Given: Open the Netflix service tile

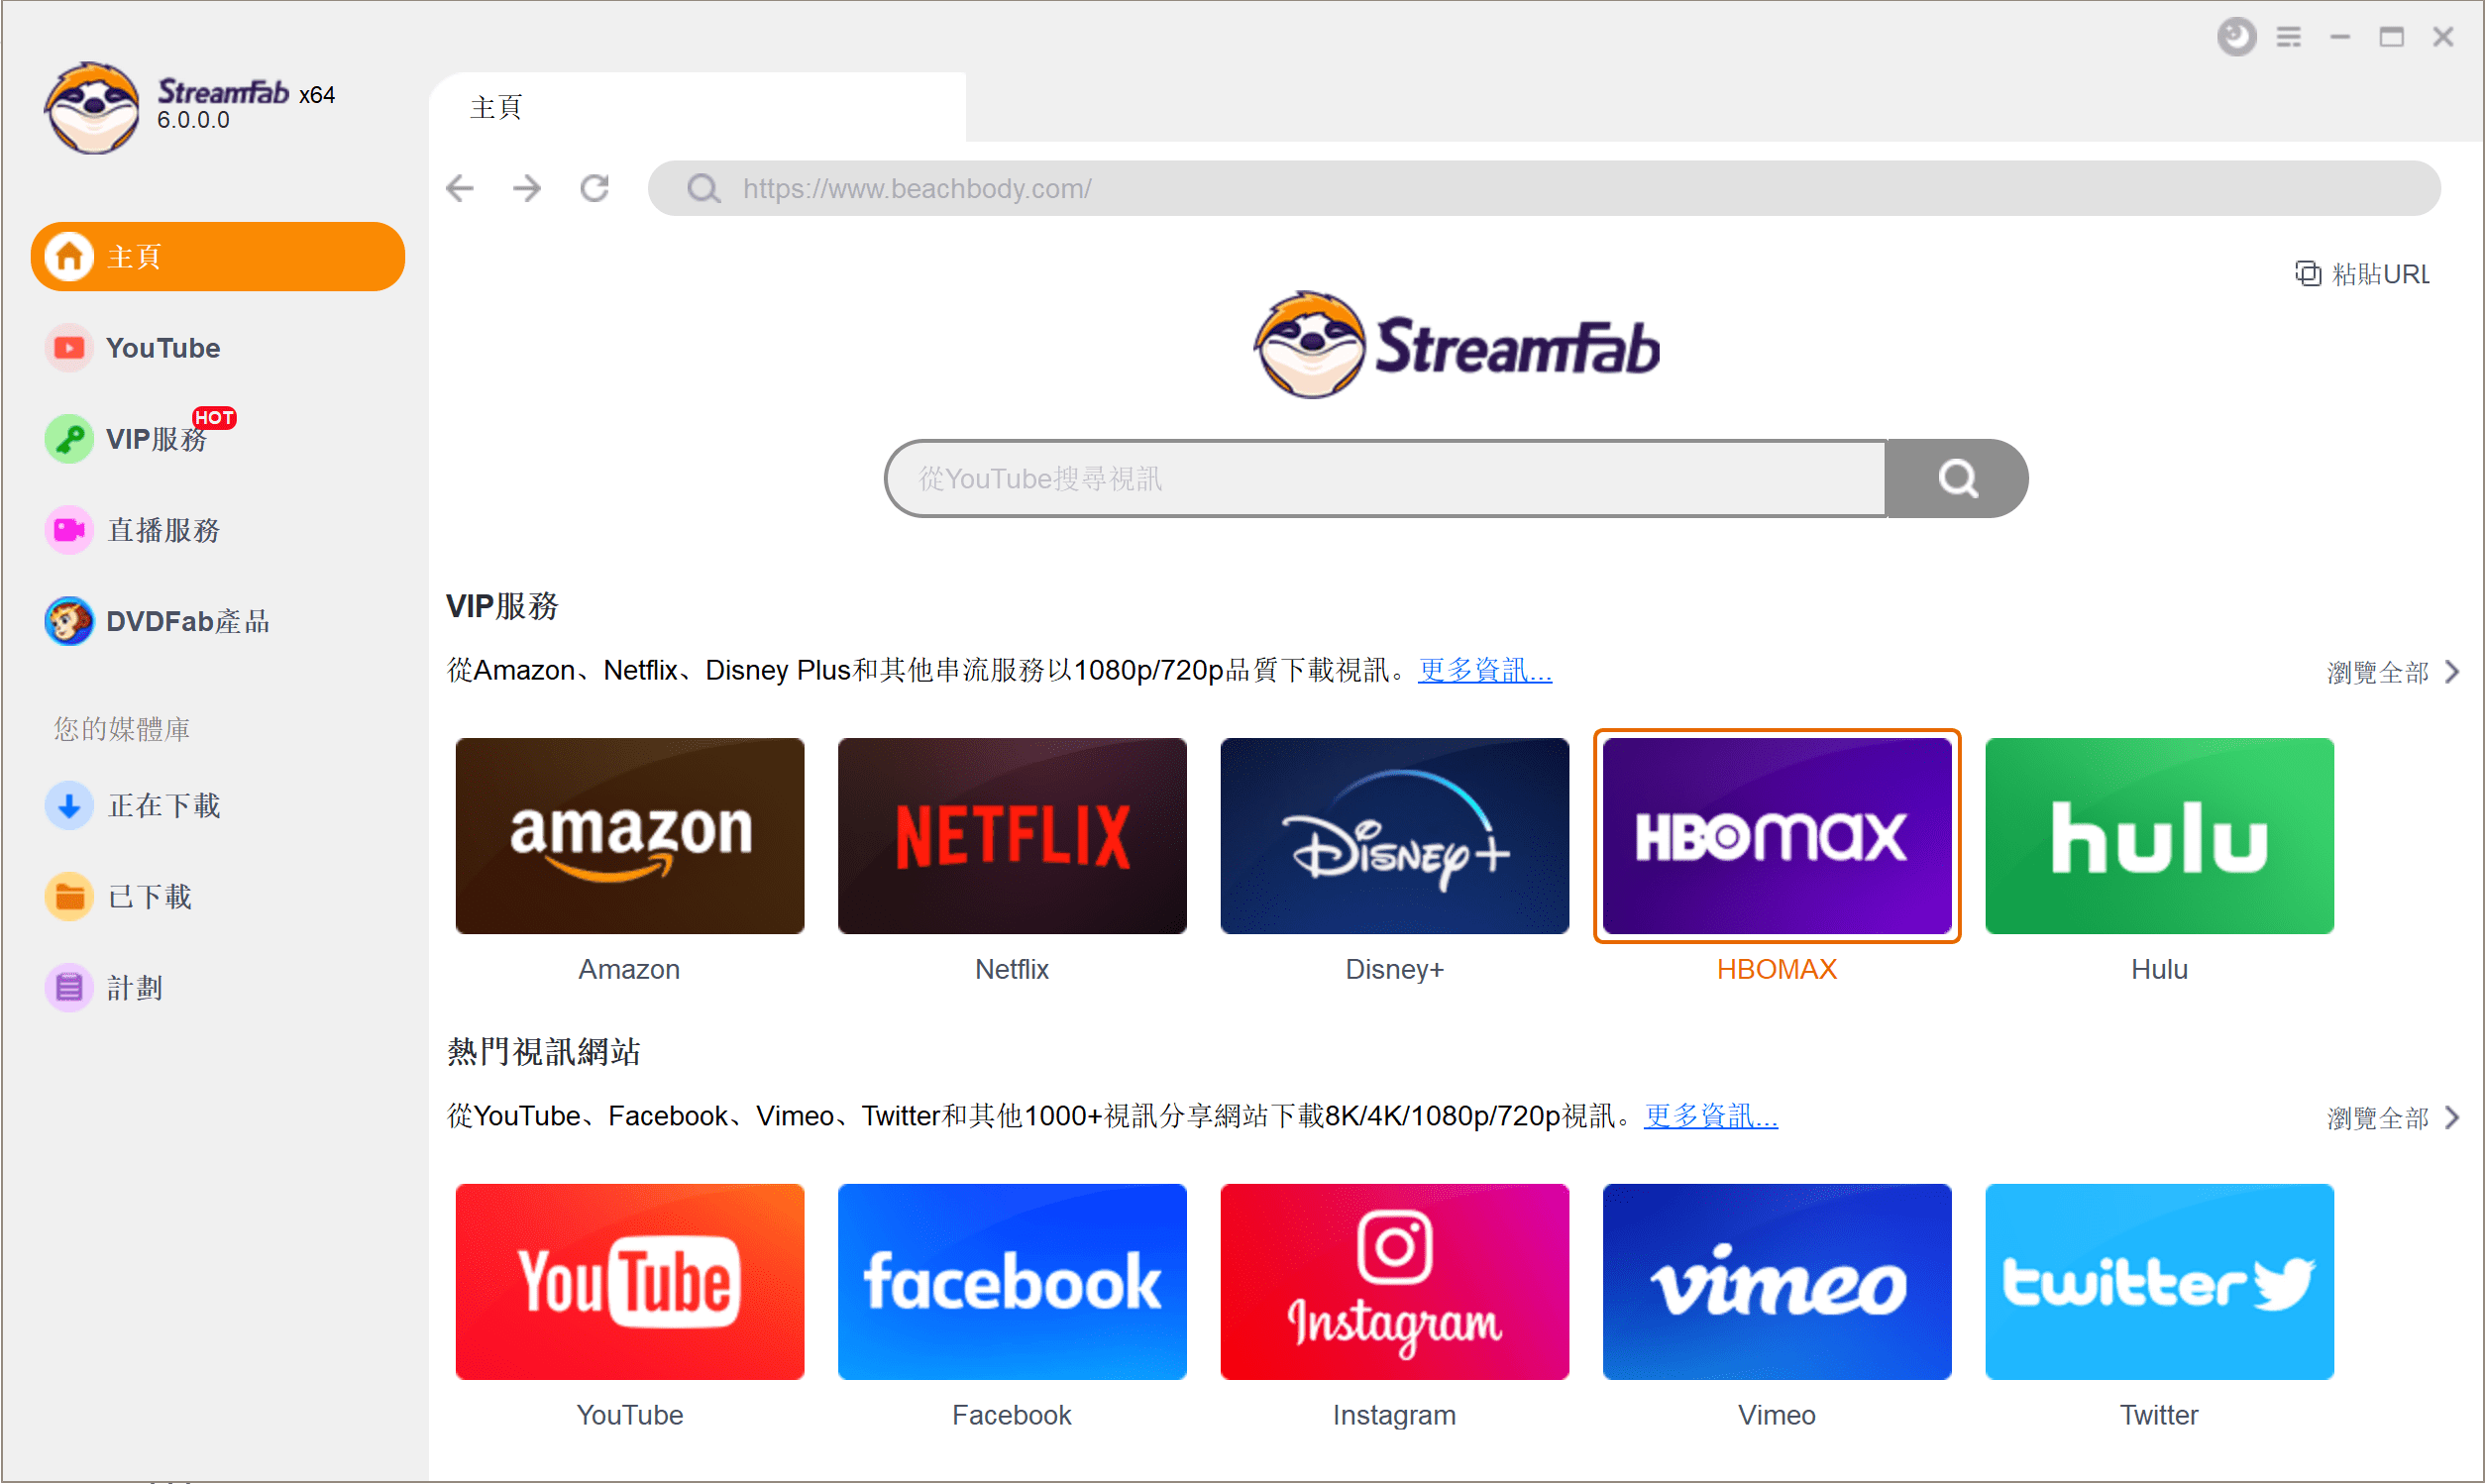Looking at the screenshot, I should pyautogui.click(x=1012, y=836).
